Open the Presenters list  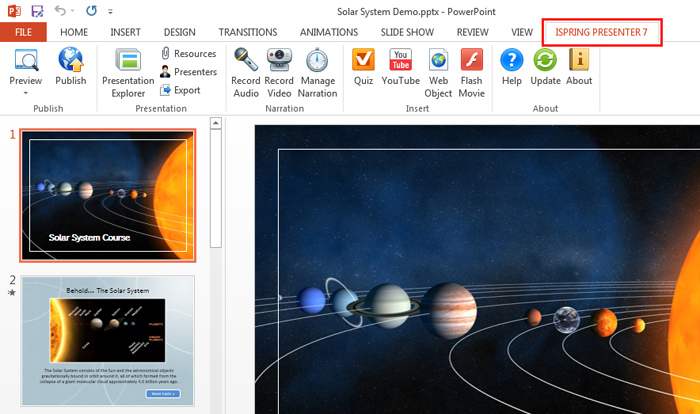[188, 72]
